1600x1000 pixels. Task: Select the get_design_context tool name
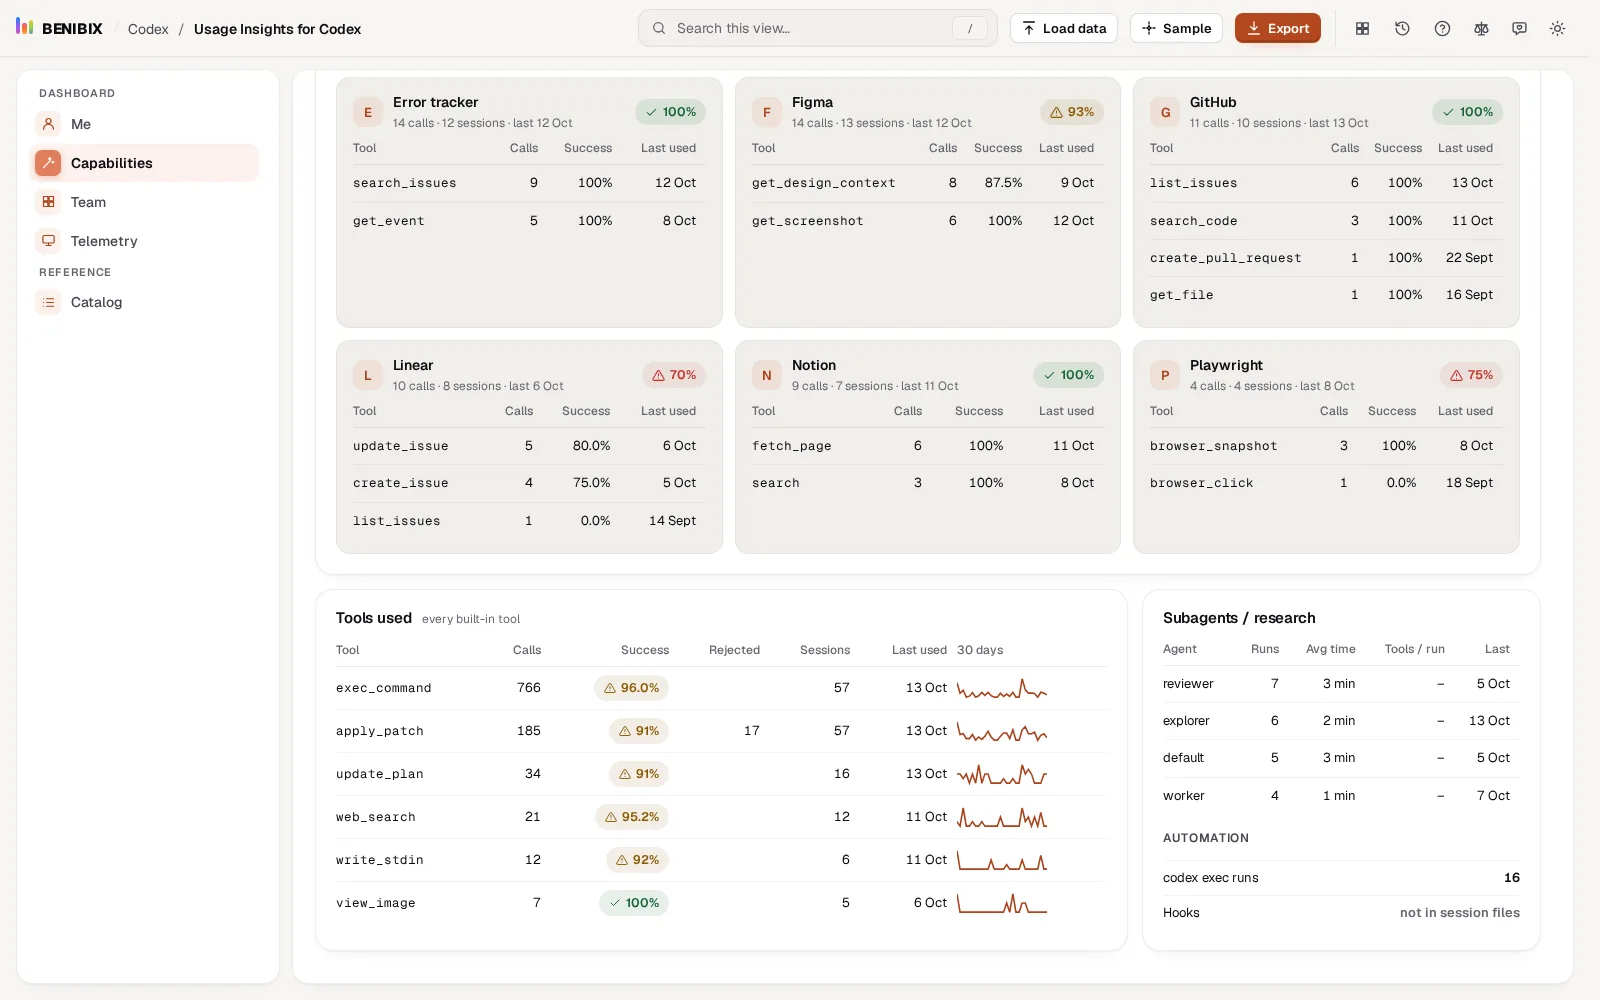point(824,183)
